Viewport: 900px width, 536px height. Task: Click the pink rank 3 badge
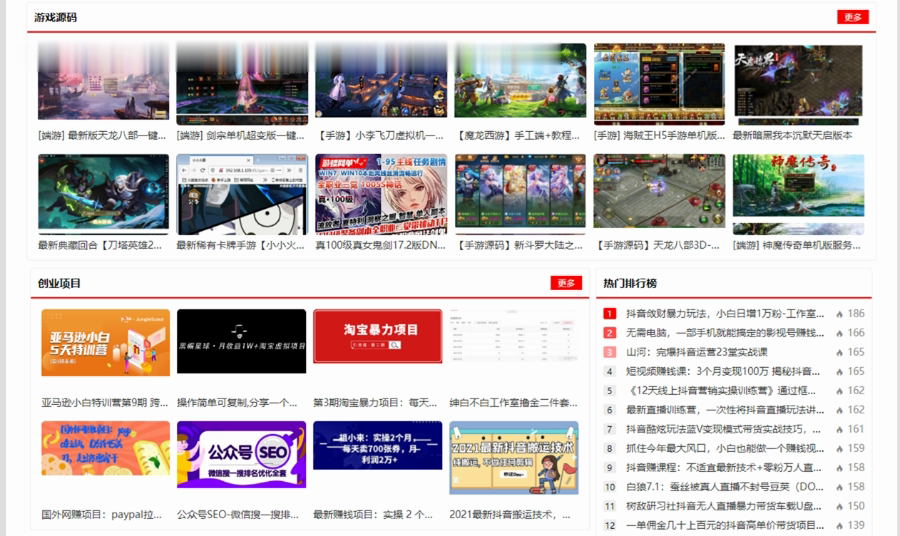pyautogui.click(x=610, y=352)
